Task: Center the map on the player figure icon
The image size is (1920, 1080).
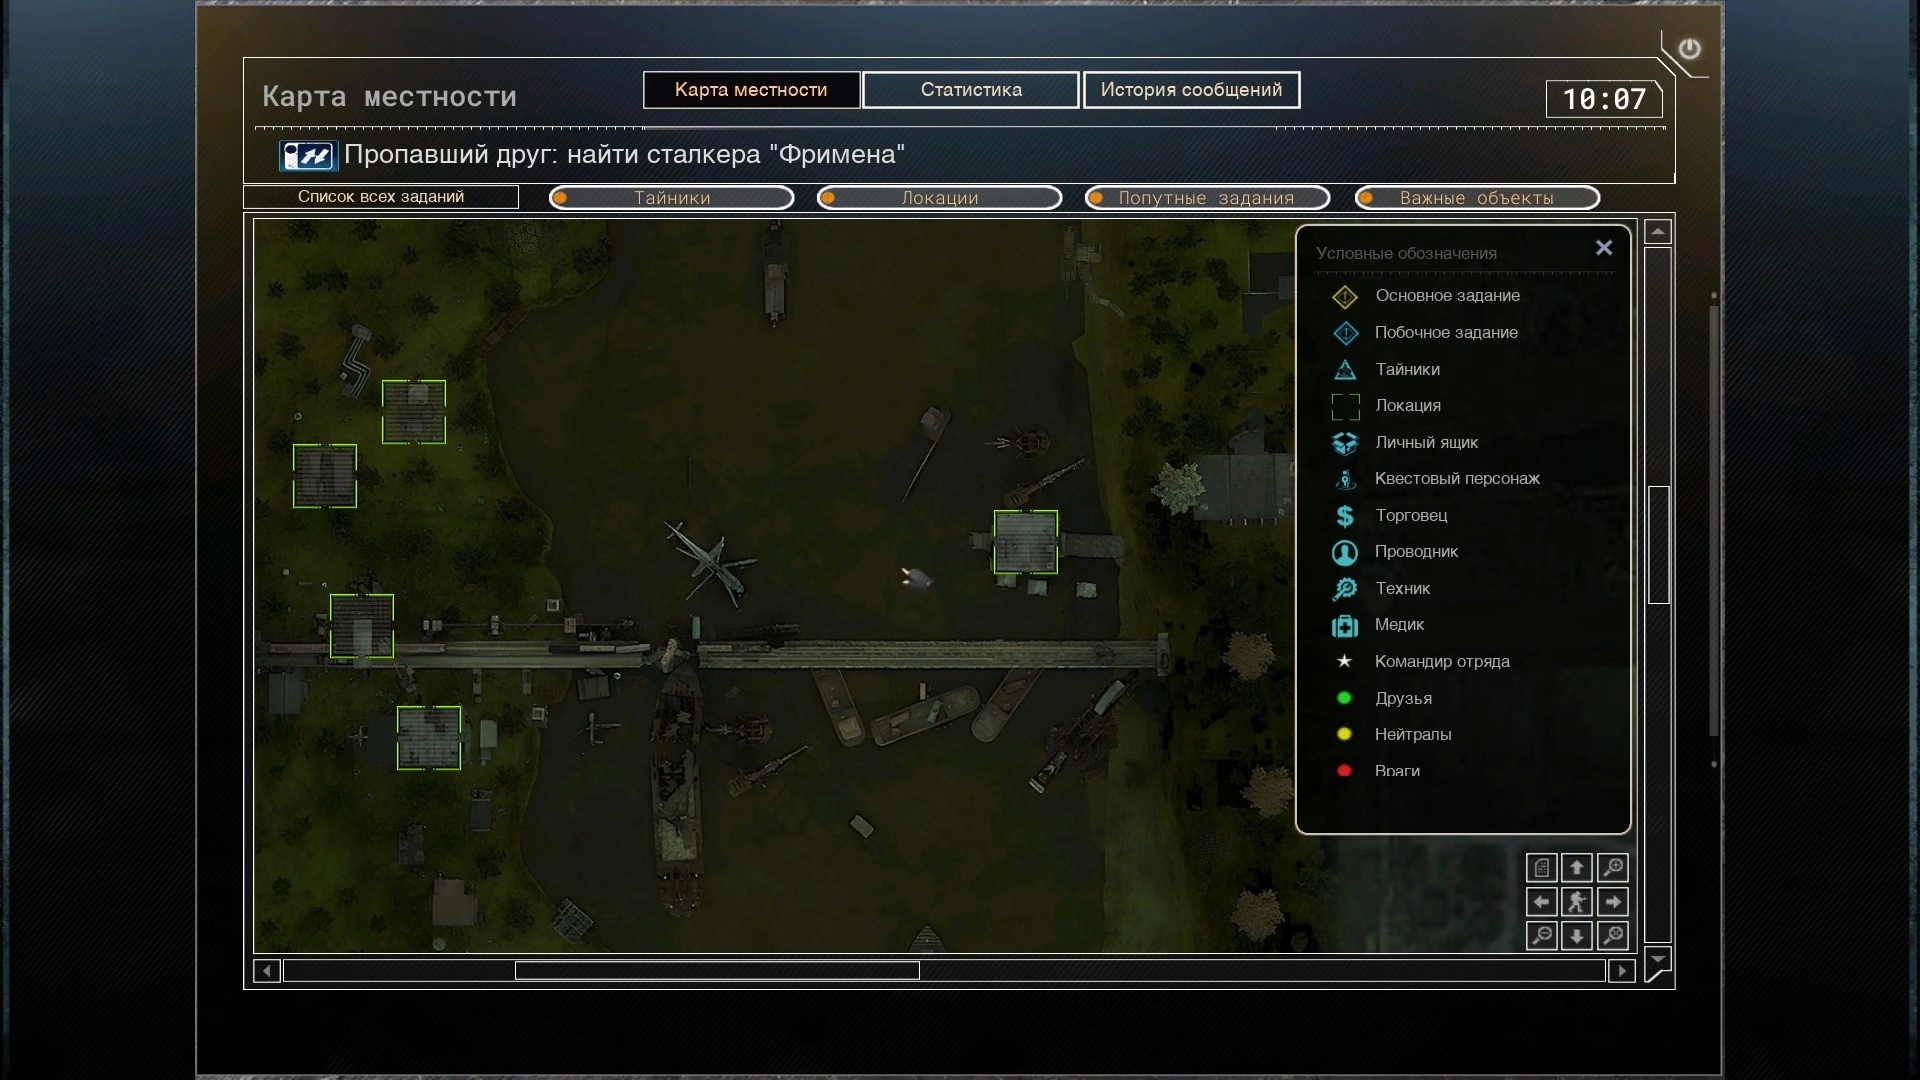Action: coord(1577,902)
